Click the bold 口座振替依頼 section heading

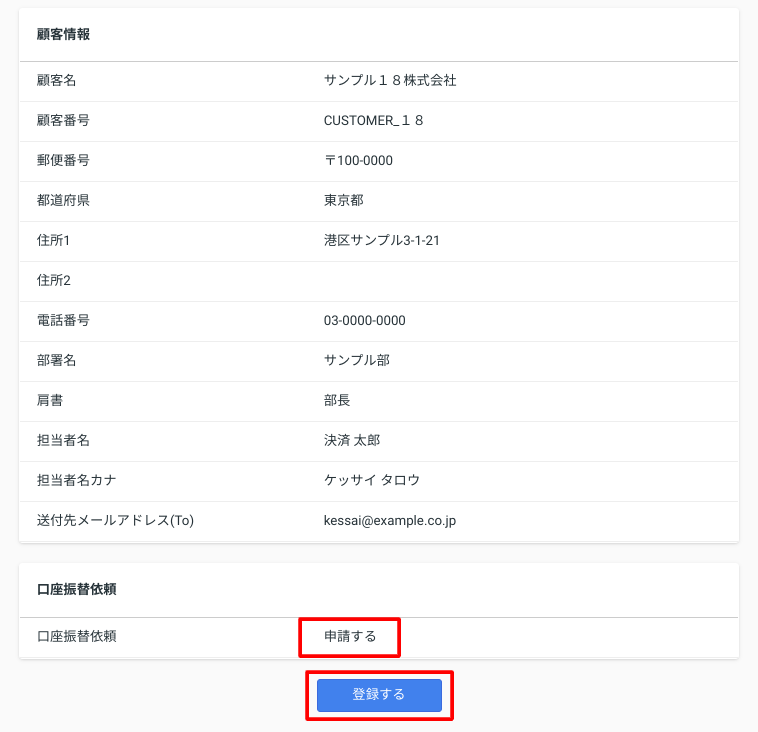click(x=76, y=589)
